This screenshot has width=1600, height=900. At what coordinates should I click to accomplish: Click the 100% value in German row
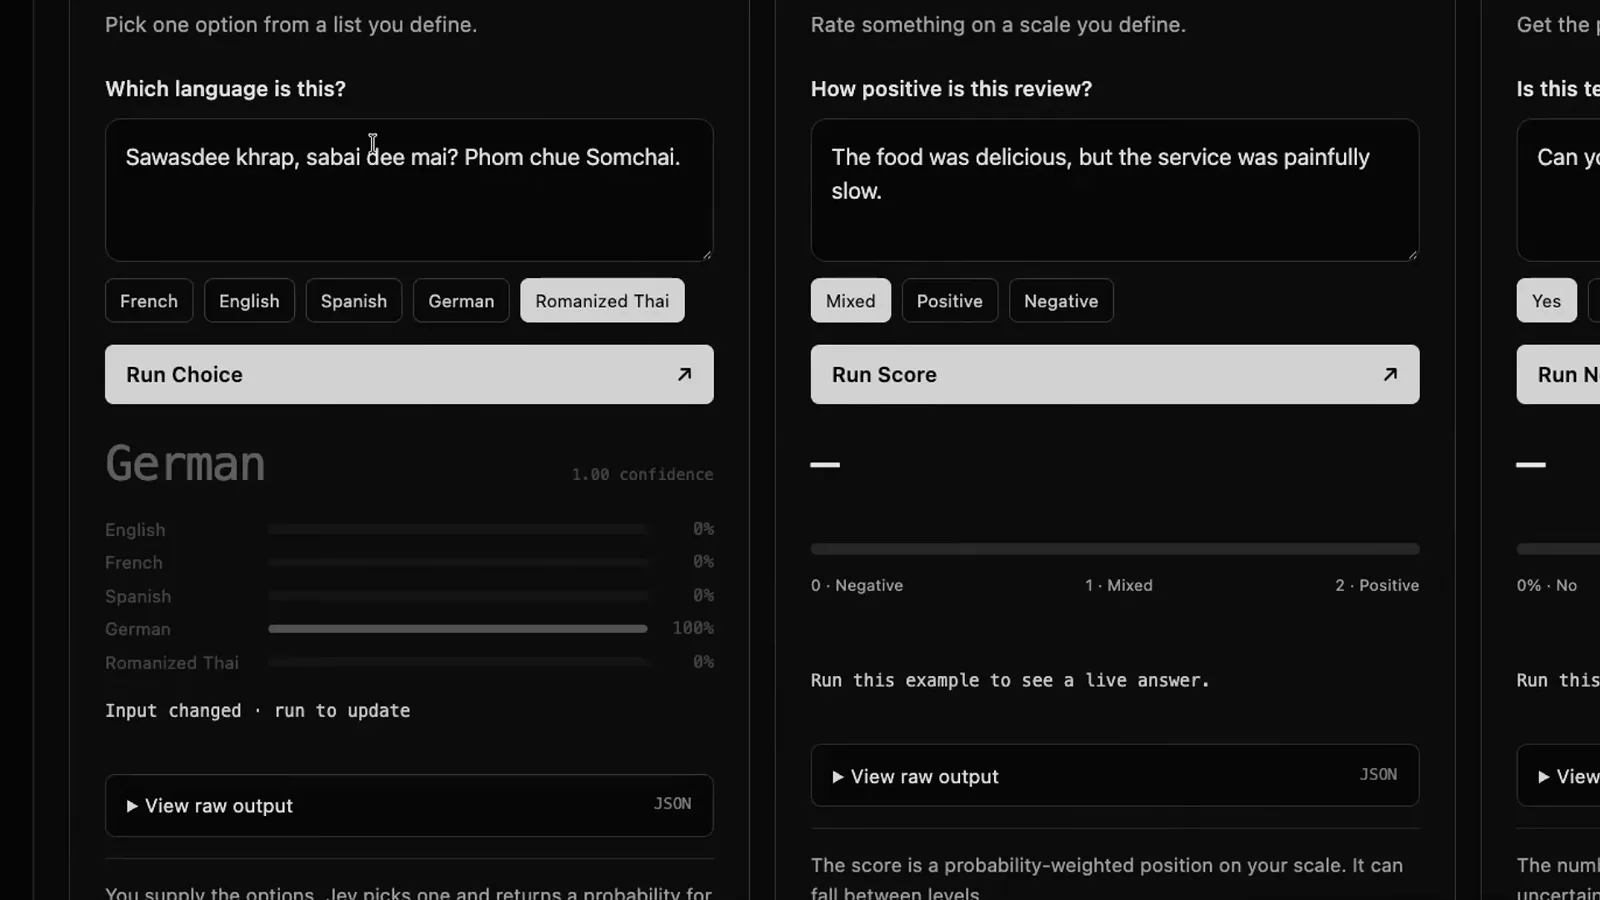click(693, 628)
